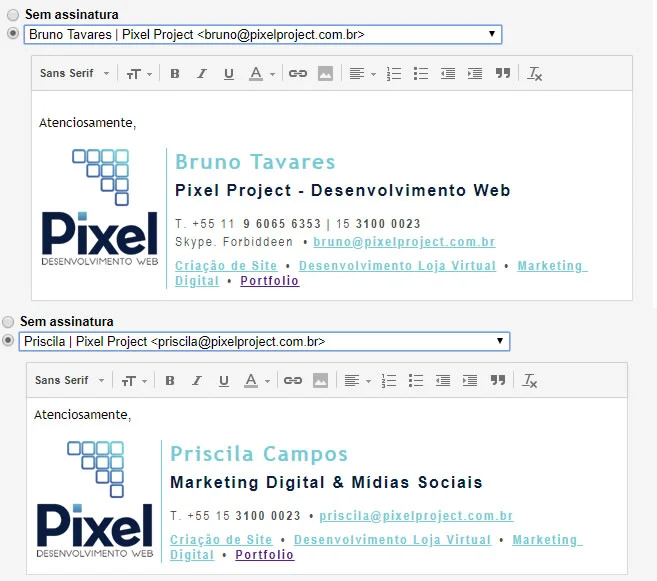Click insert link icon in Bruno signature toolbar
The width and height of the screenshot is (657, 581).
[297, 74]
